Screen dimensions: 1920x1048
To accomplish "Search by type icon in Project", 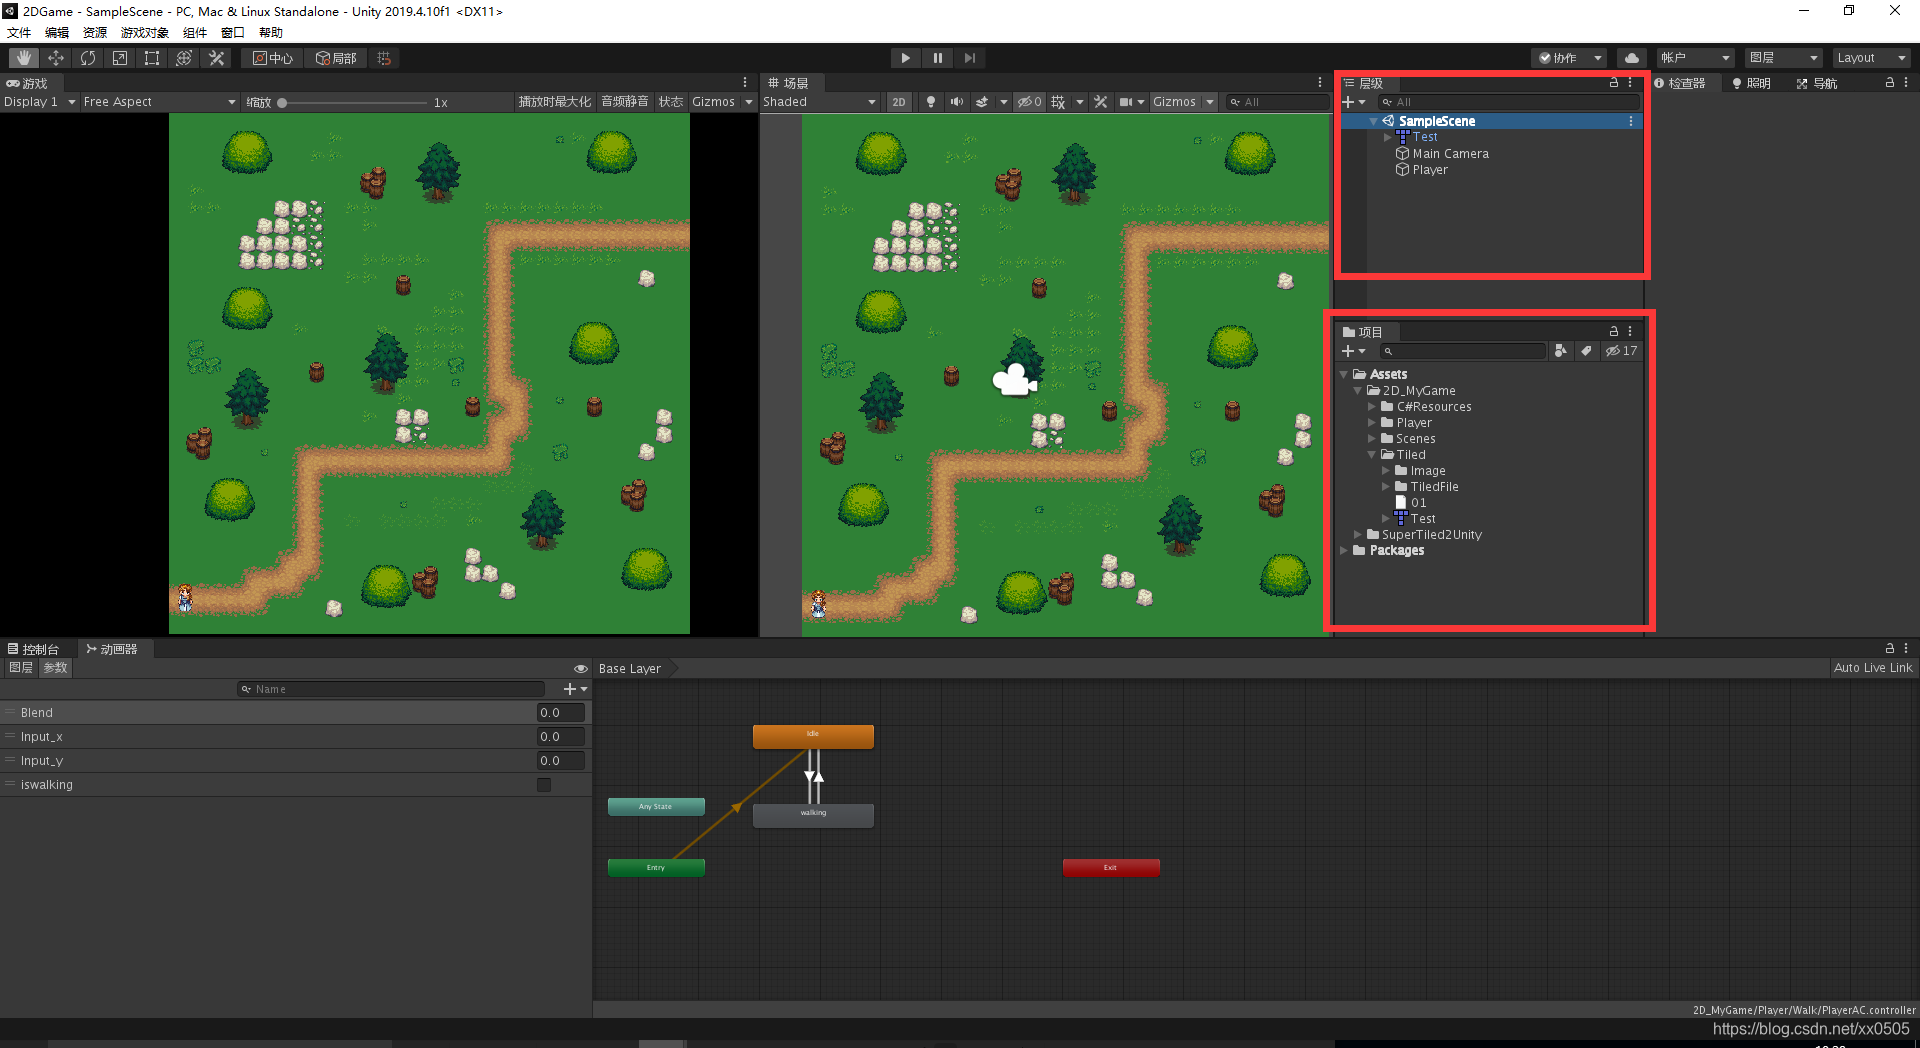I will click(1561, 351).
